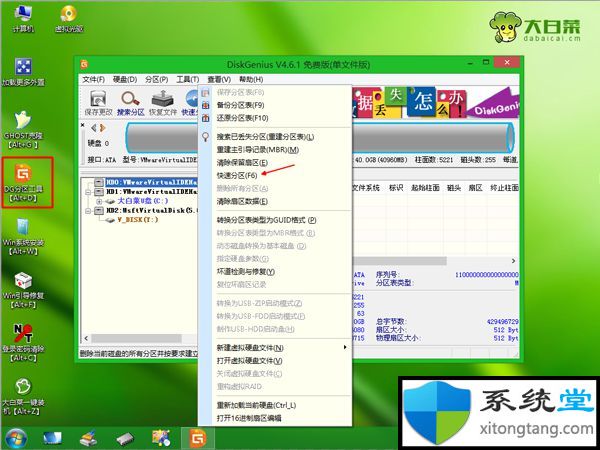Choose 备份分区表(F9) menu entry
The height and width of the screenshot is (450, 600).
(x=275, y=105)
